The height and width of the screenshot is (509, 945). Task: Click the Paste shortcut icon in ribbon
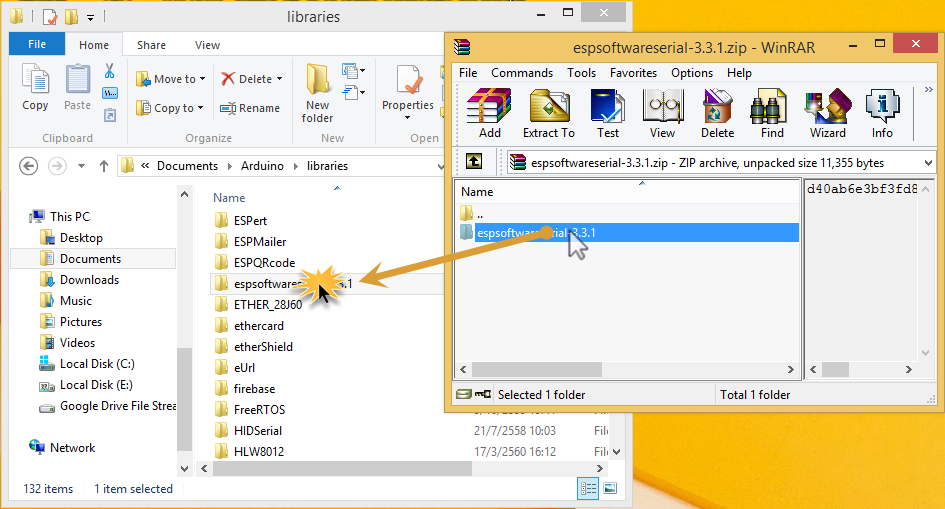[x=110, y=114]
